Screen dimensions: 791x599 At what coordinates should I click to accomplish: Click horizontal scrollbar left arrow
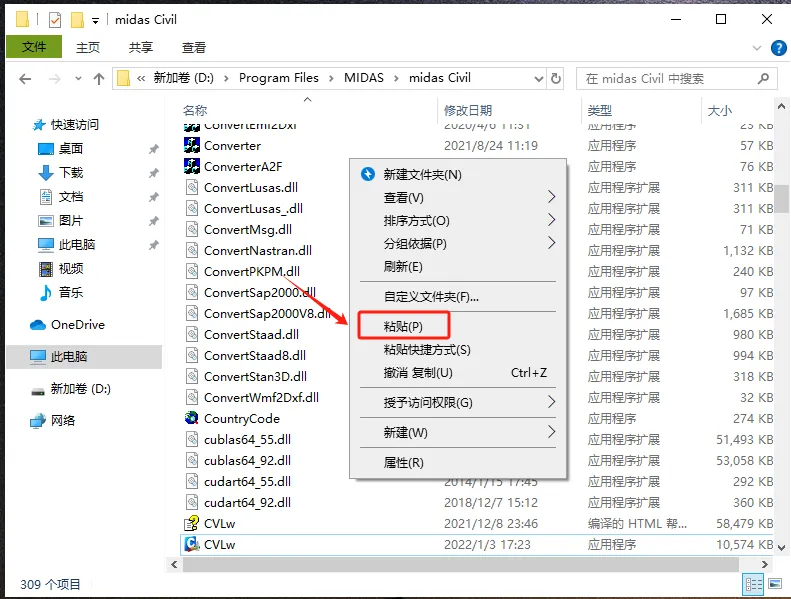174,564
